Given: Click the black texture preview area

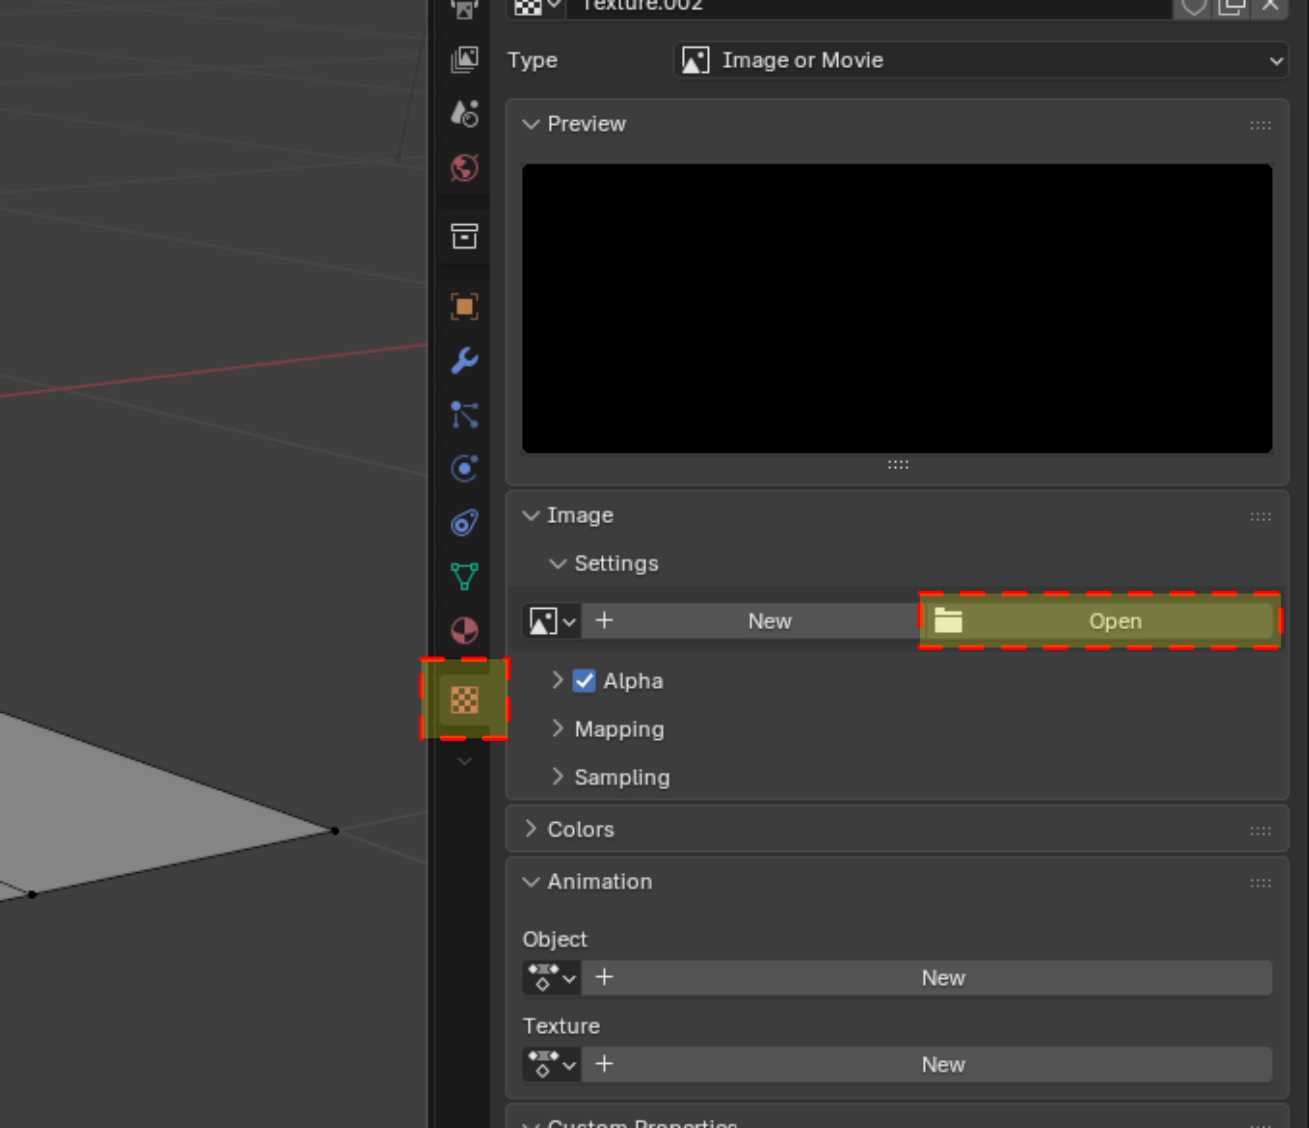Looking at the screenshot, I should [x=897, y=308].
